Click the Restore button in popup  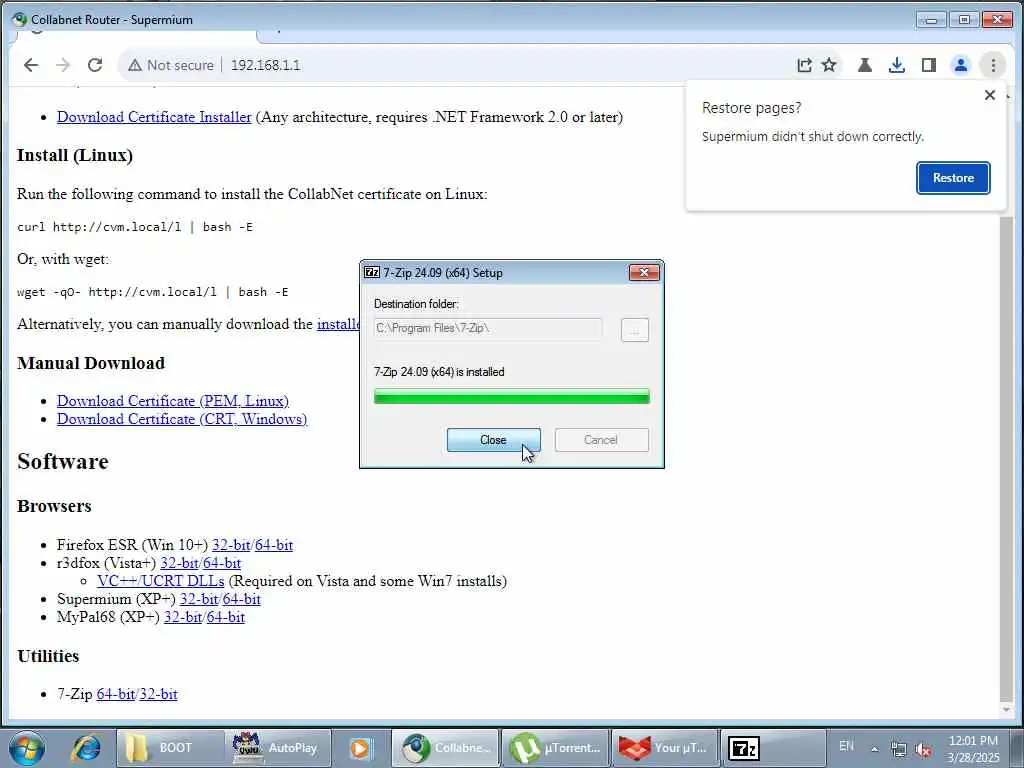953,178
